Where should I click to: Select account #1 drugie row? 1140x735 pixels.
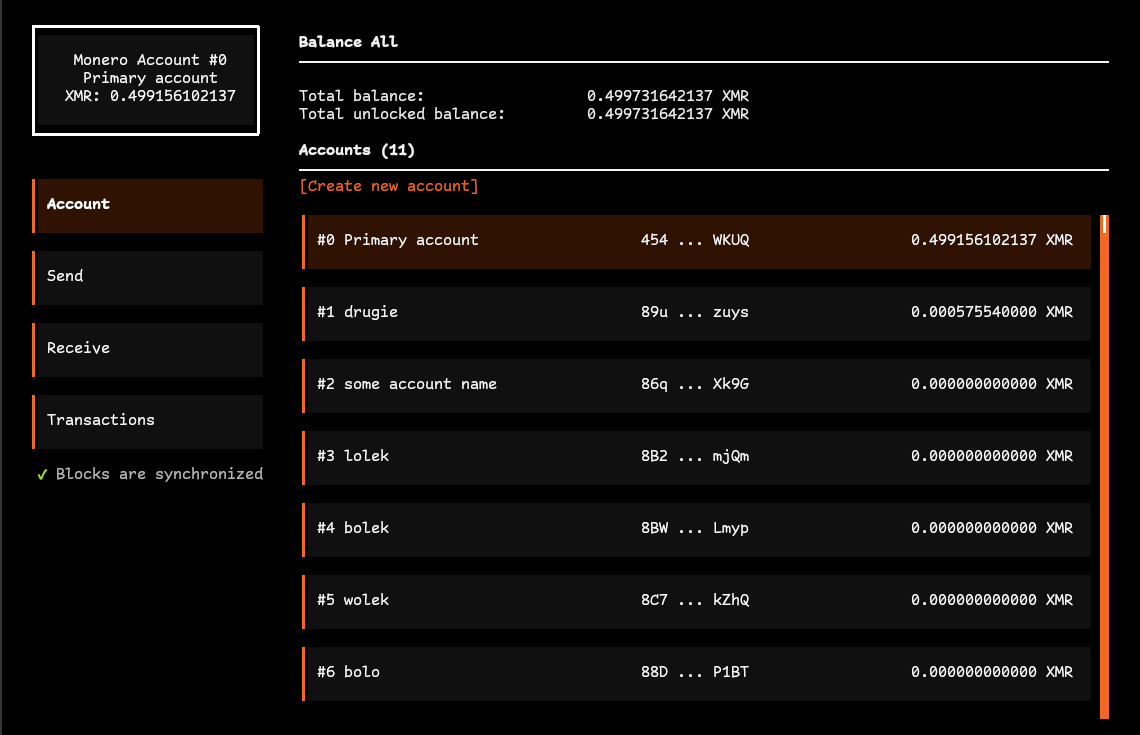[697, 313]
